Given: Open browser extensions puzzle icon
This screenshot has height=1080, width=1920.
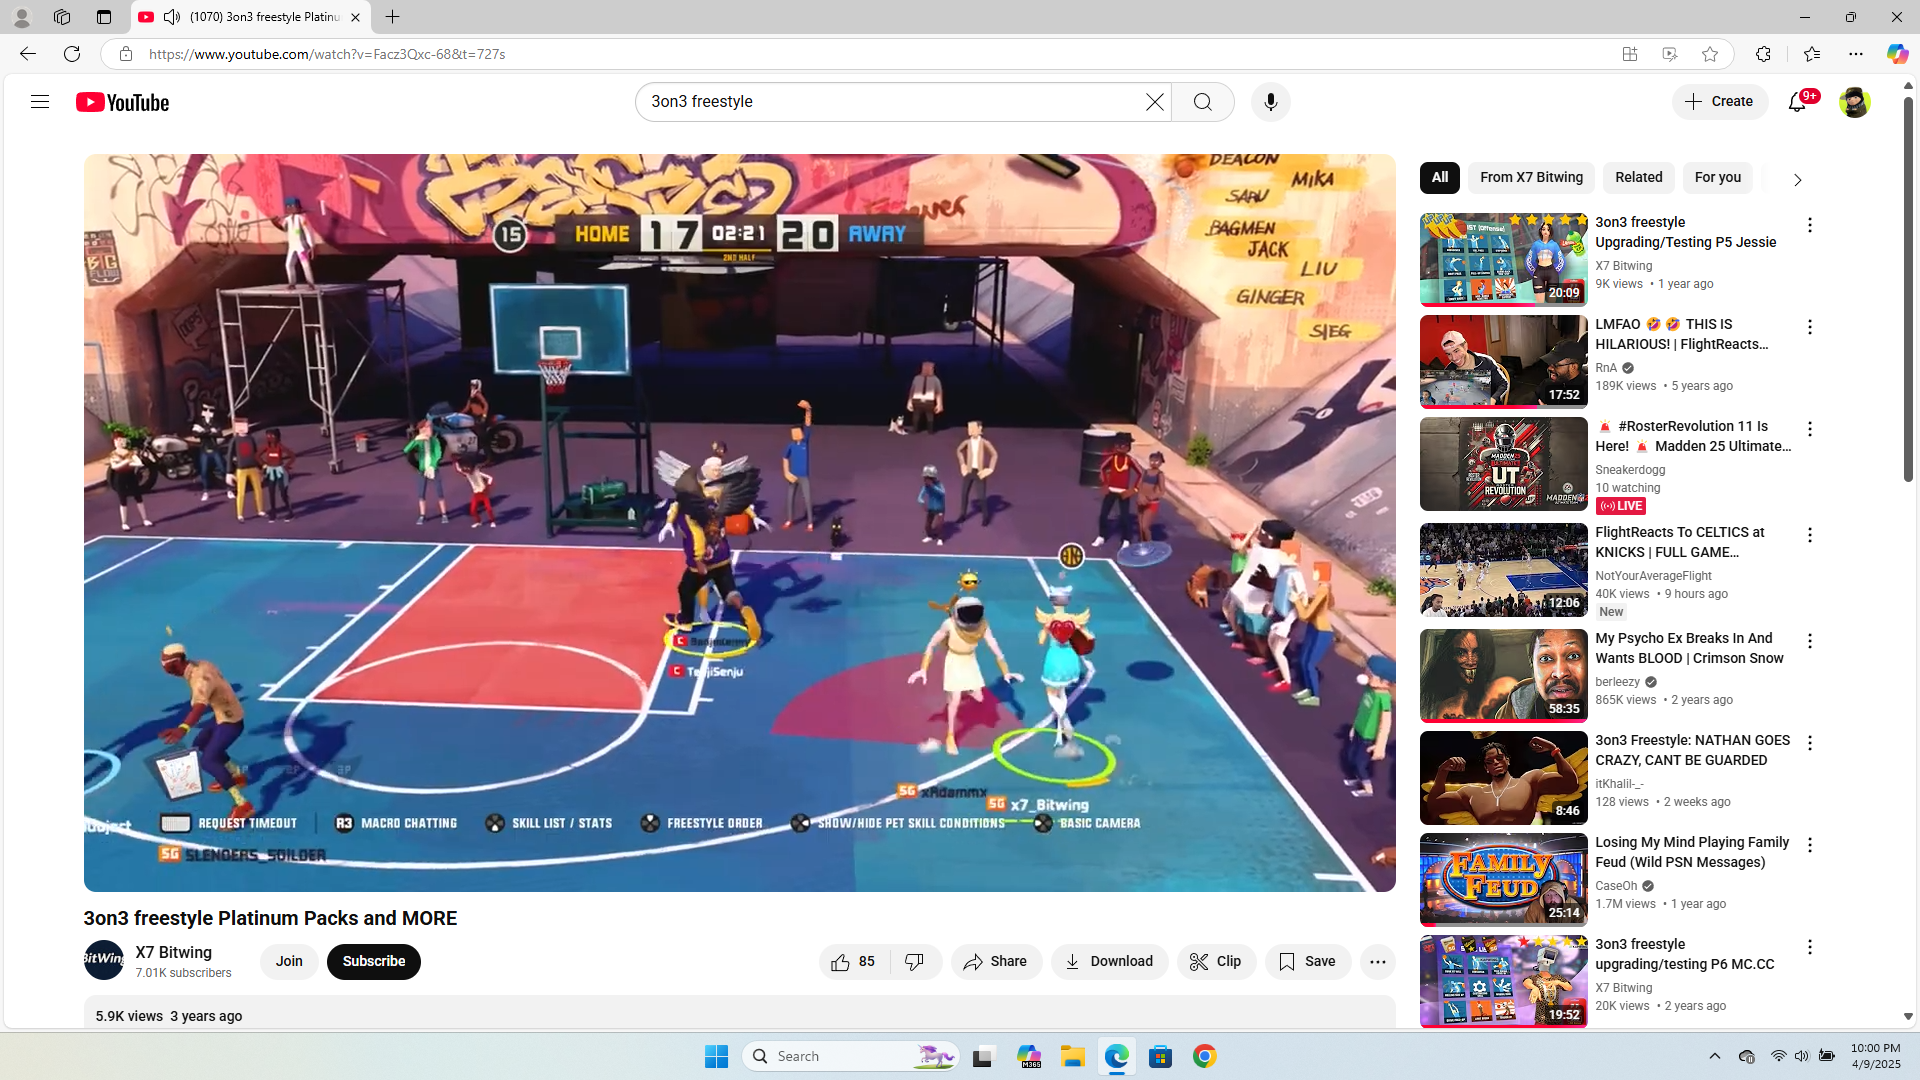Looking at the screenshot, I should [x=1763, y=54].
